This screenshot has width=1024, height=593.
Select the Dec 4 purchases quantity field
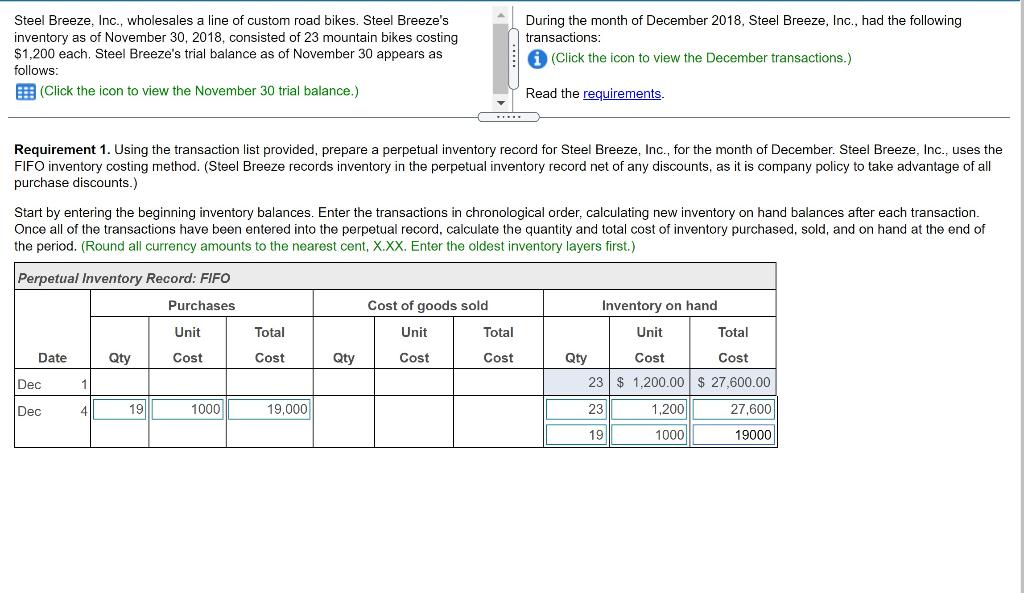point(120,409)
